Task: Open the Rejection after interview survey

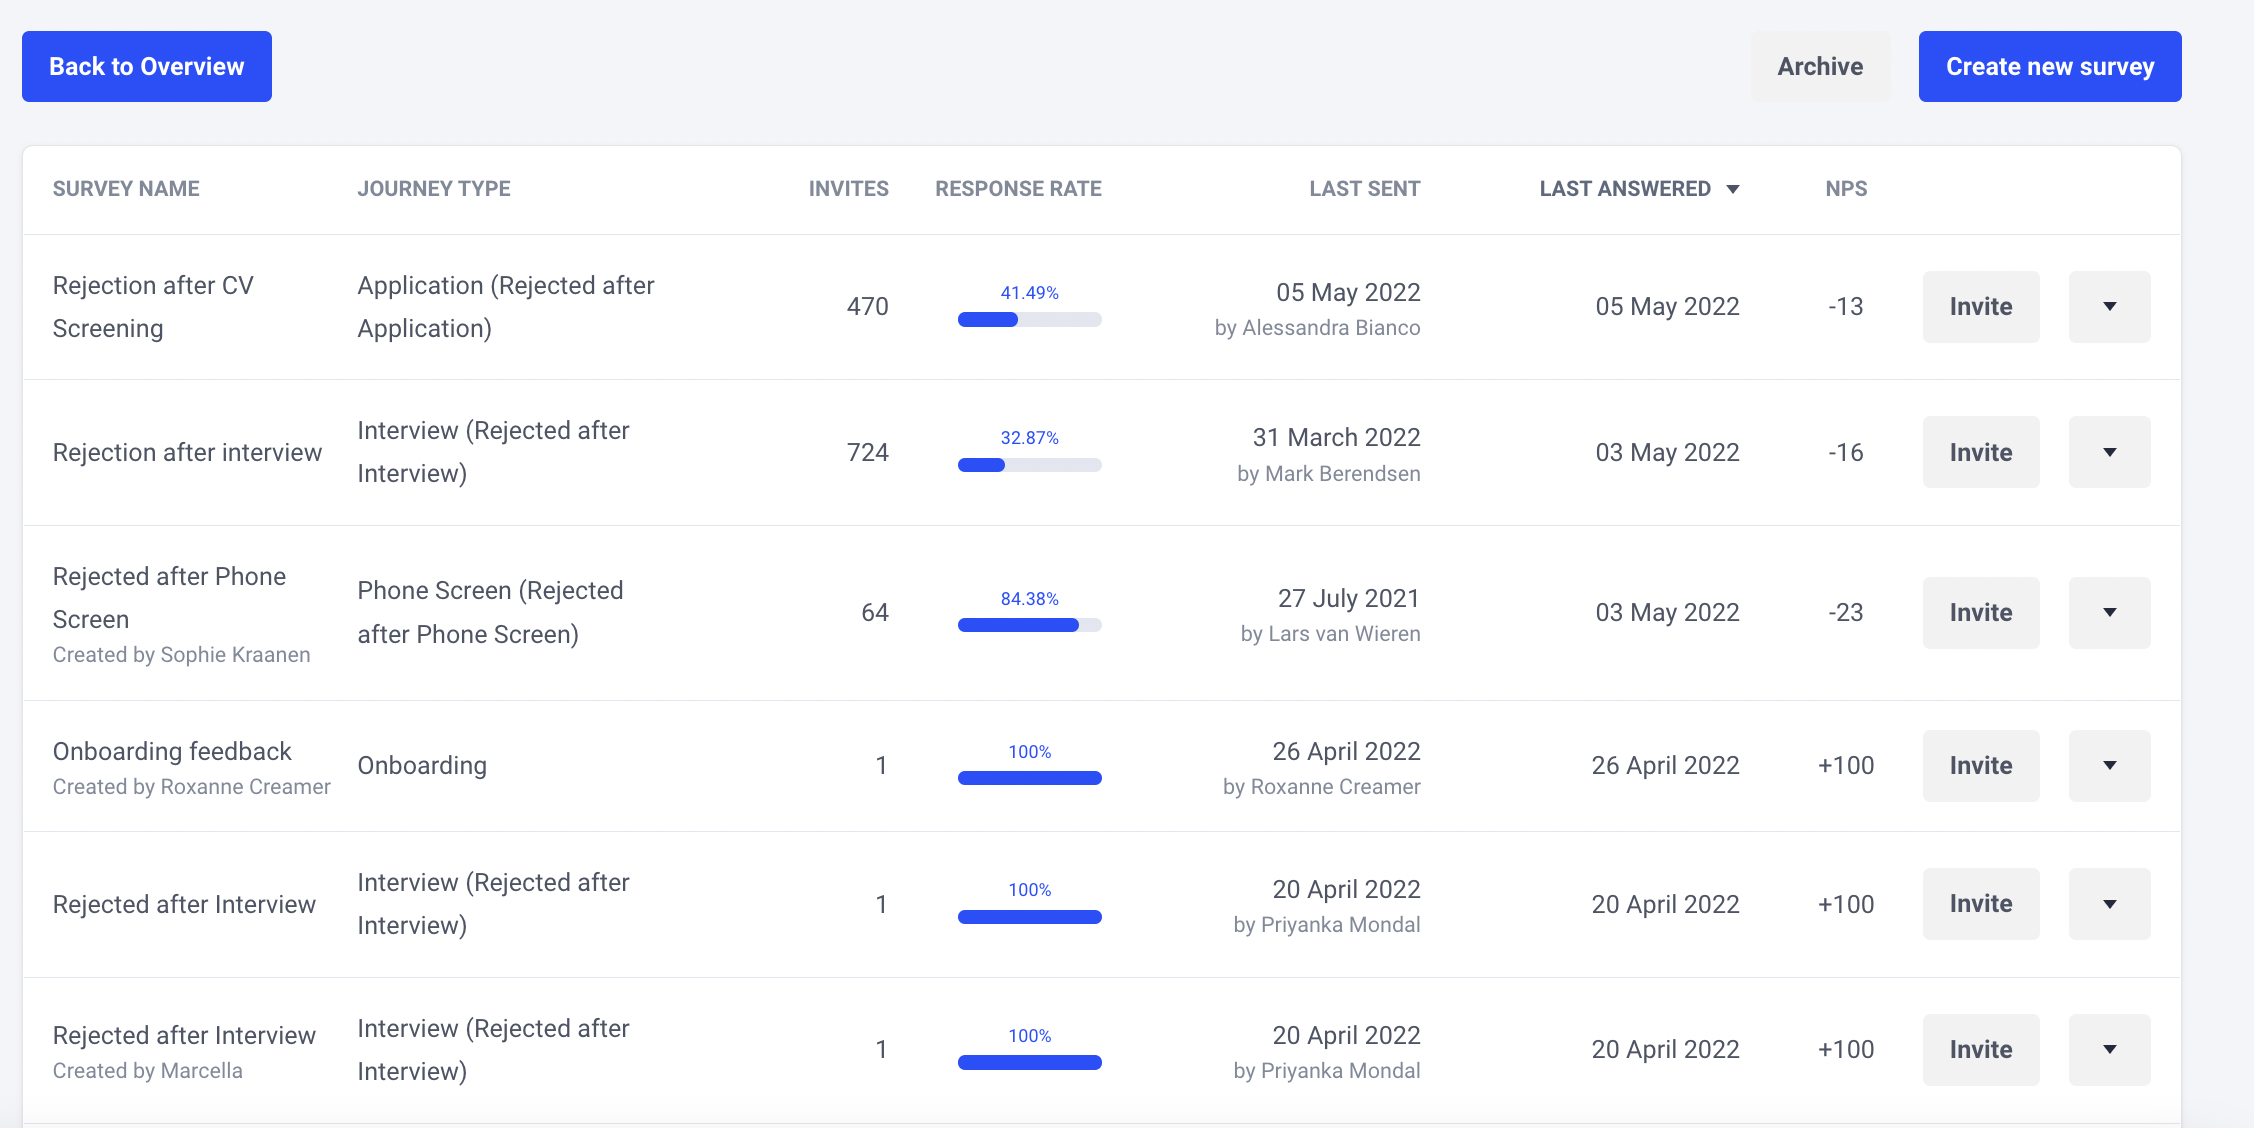Action: pos(187,452)
